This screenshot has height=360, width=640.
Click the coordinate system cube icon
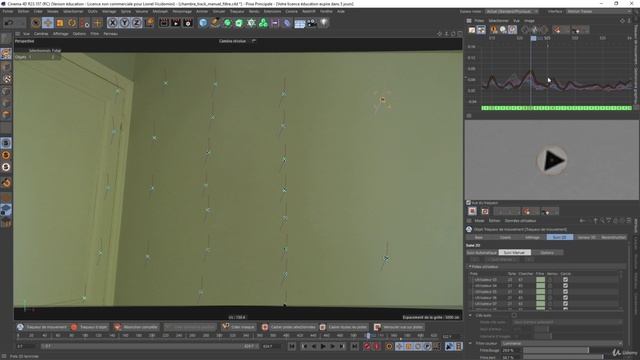(149, 22)
